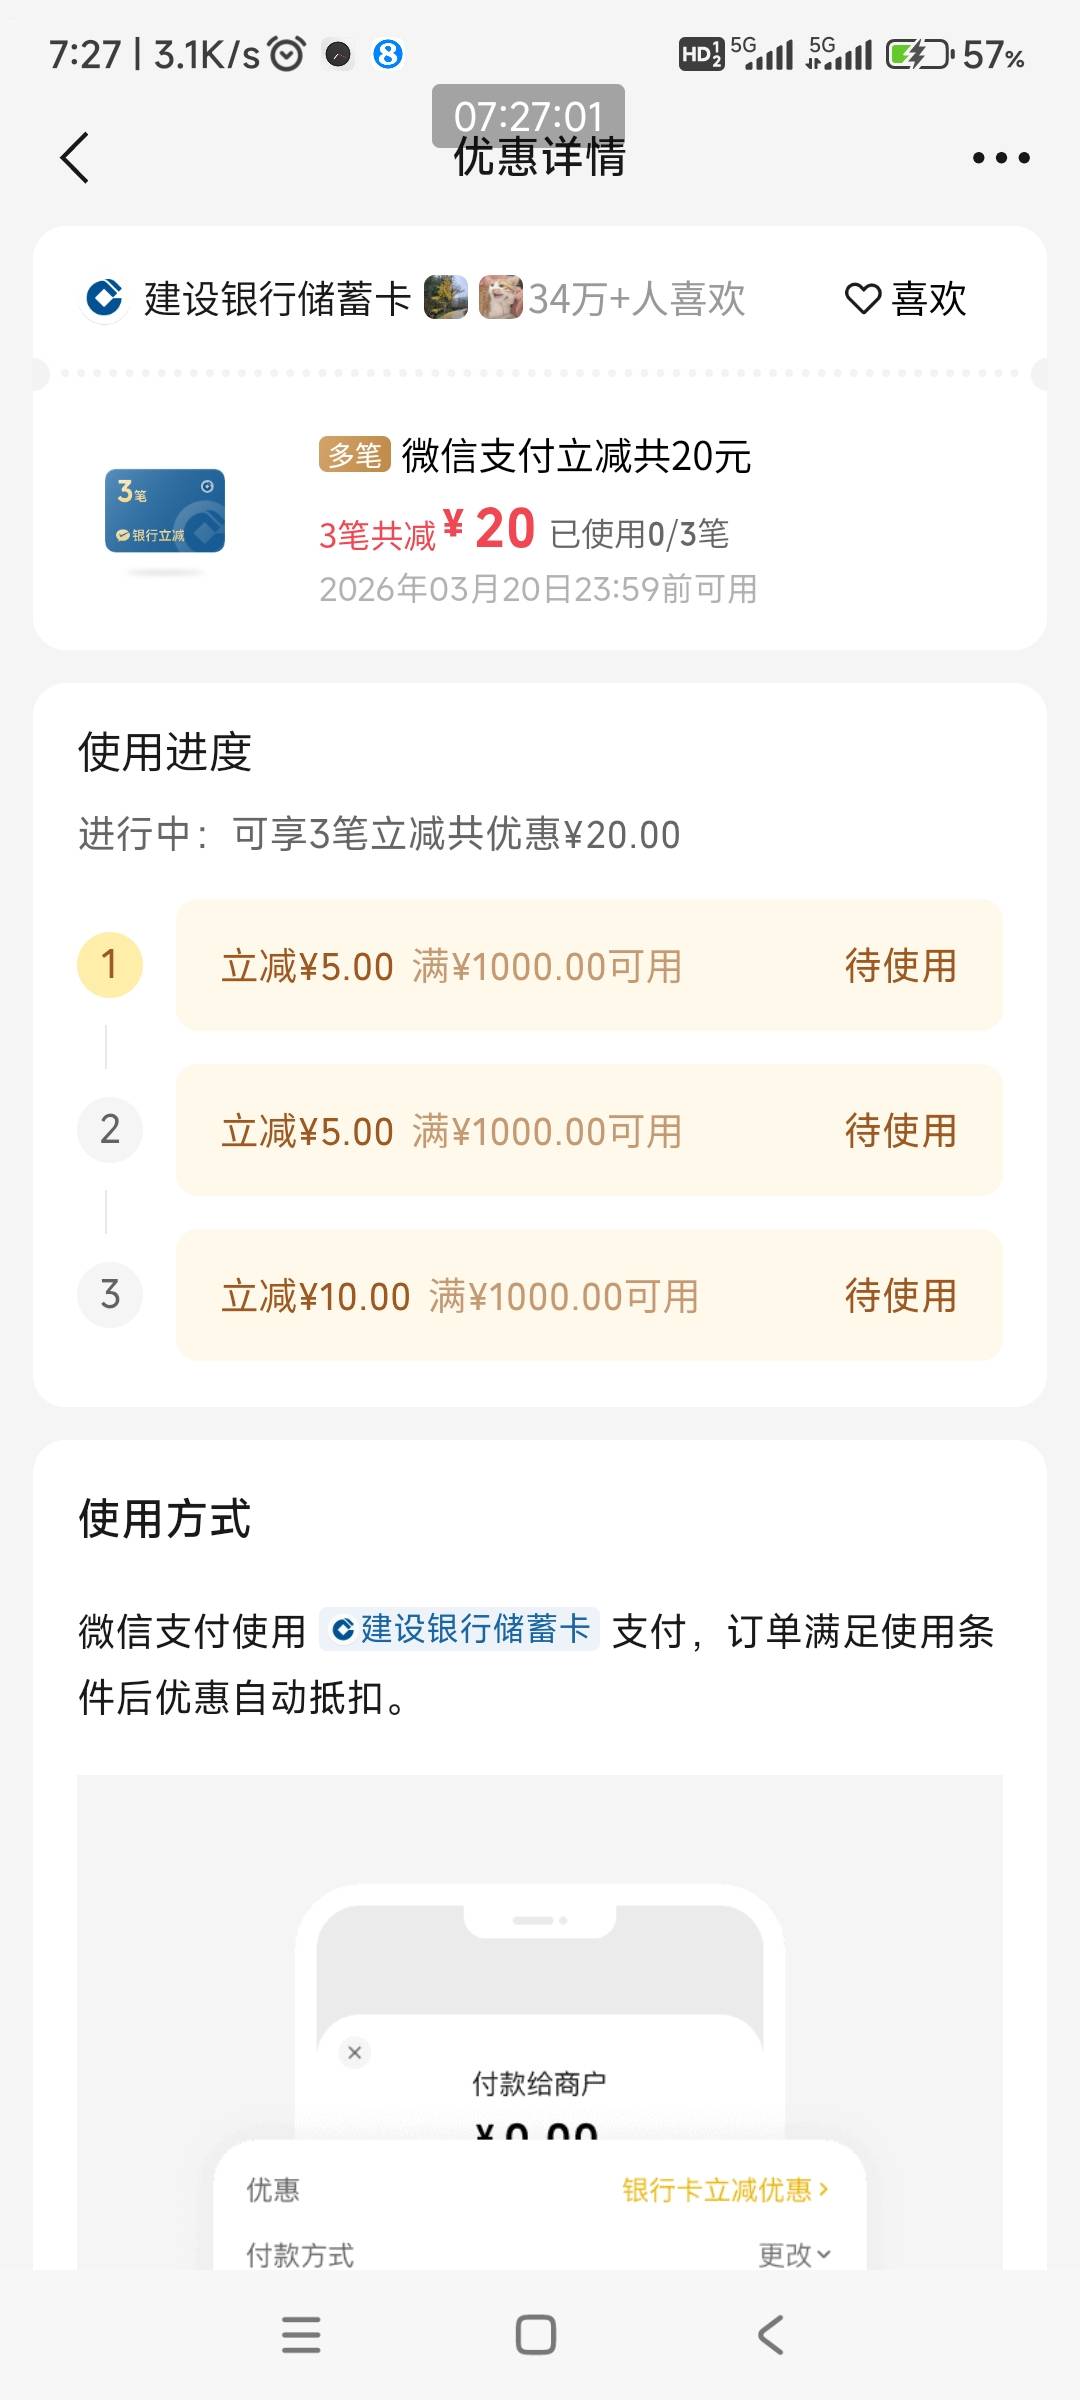The height and width of the screenshot is (2400, 1080).
Task: Open the 更改 payment method dropdown
Action: pyautogui.click(x=794, y=2254)
